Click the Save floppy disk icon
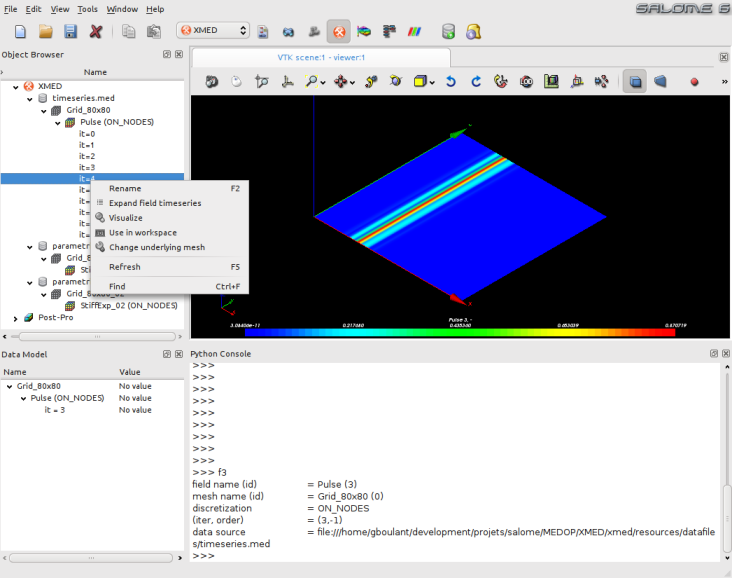Screen dimensions: 732x578 coord(70,31)
